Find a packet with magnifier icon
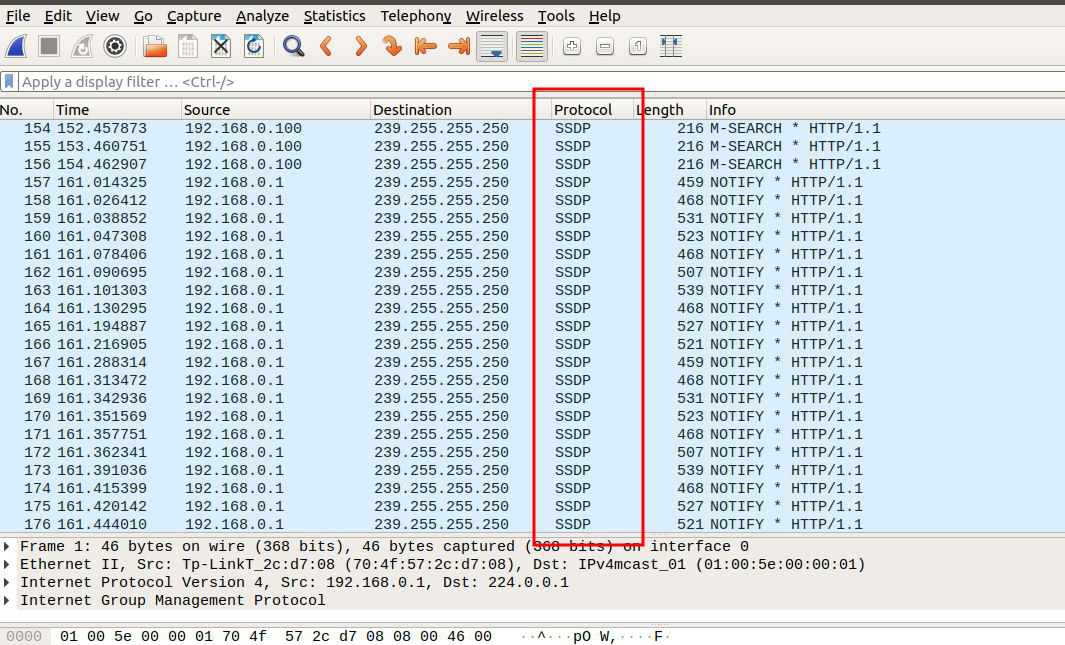The width and height of the screenshot is (1065, 645). [293, 46]
